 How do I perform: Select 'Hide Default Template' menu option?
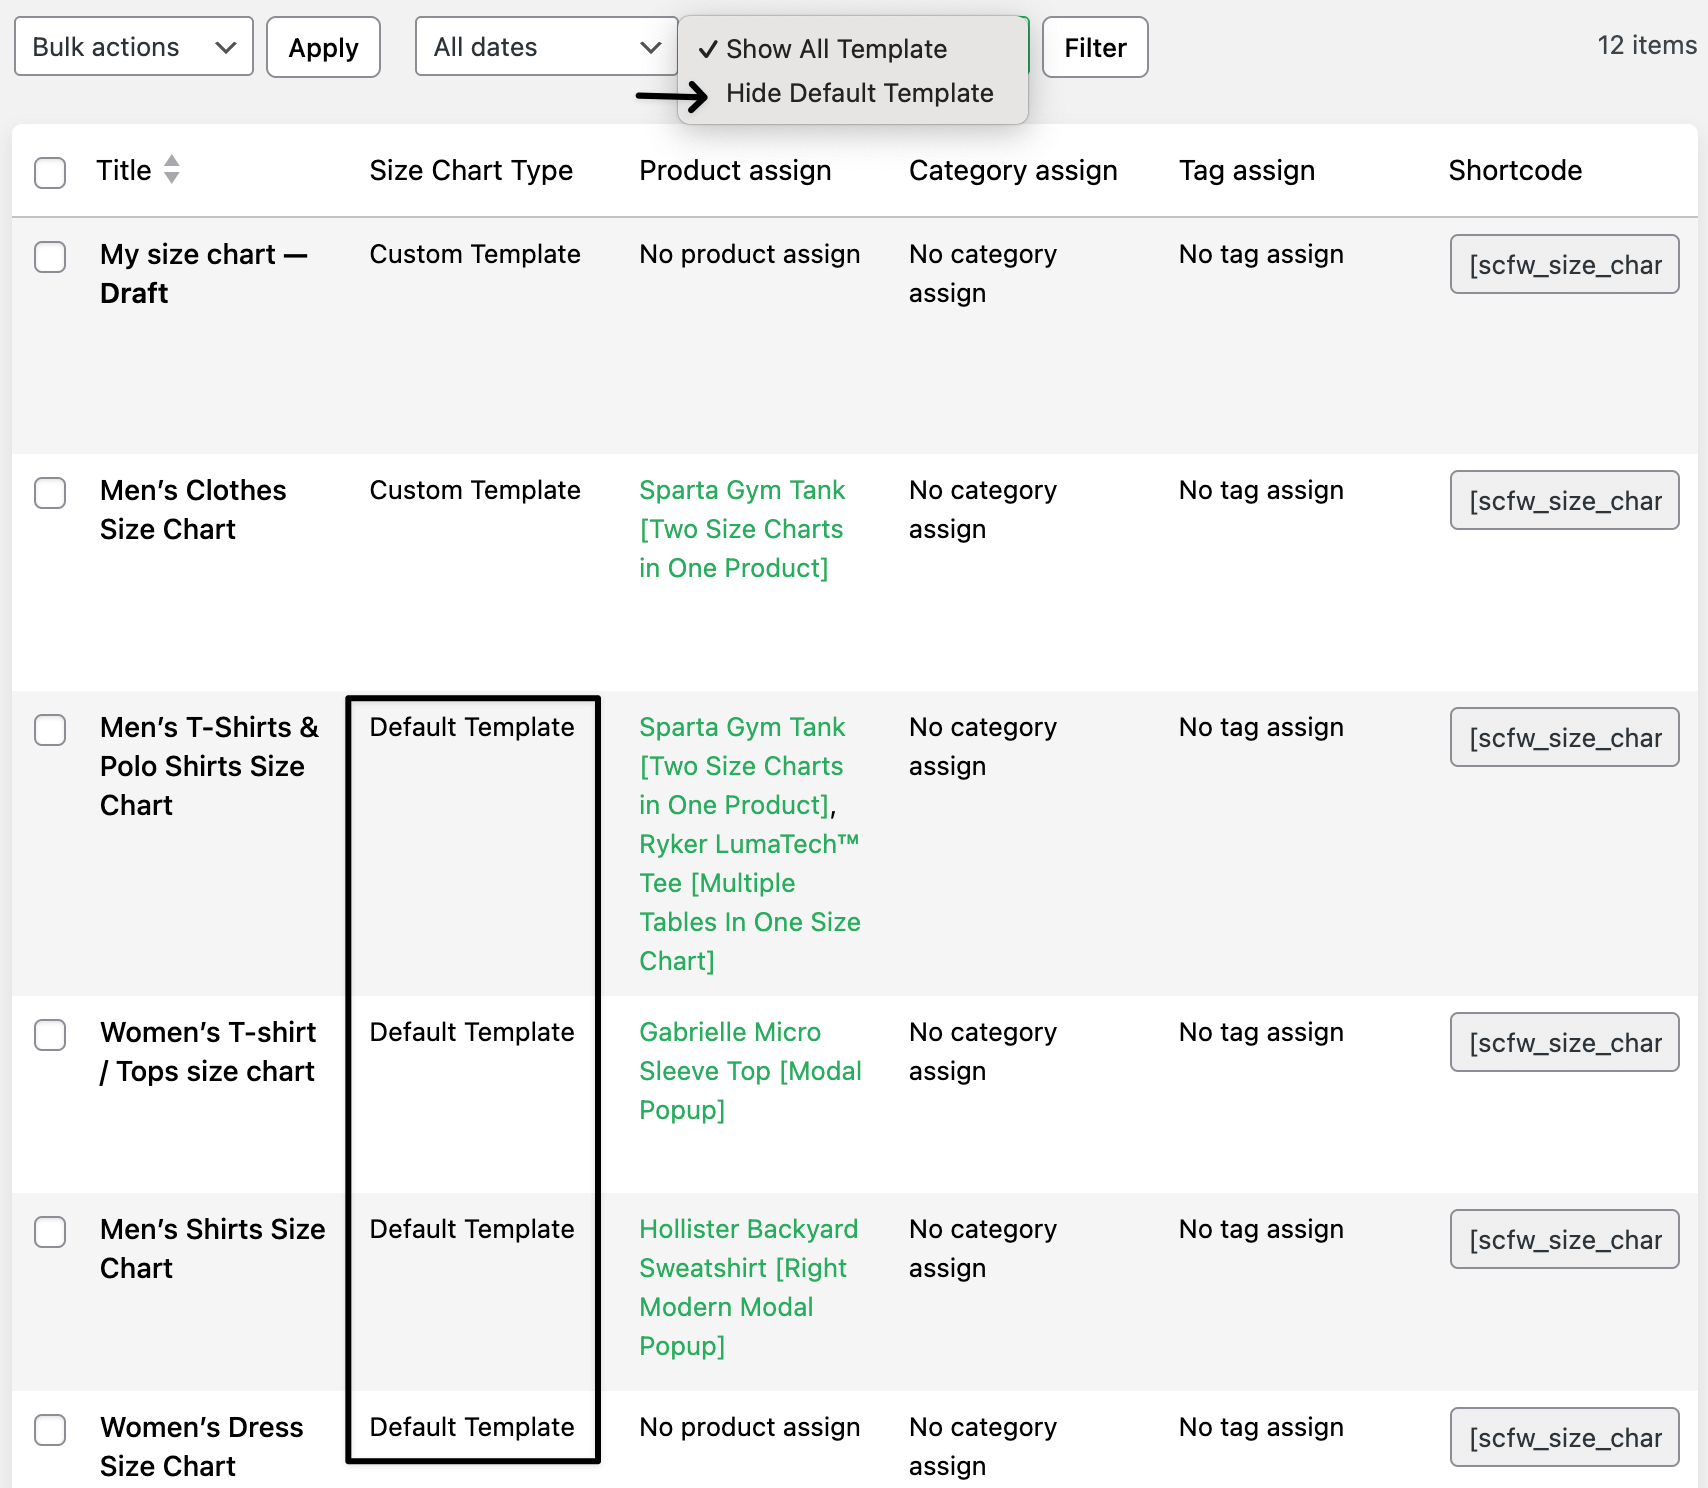point(860,93)
